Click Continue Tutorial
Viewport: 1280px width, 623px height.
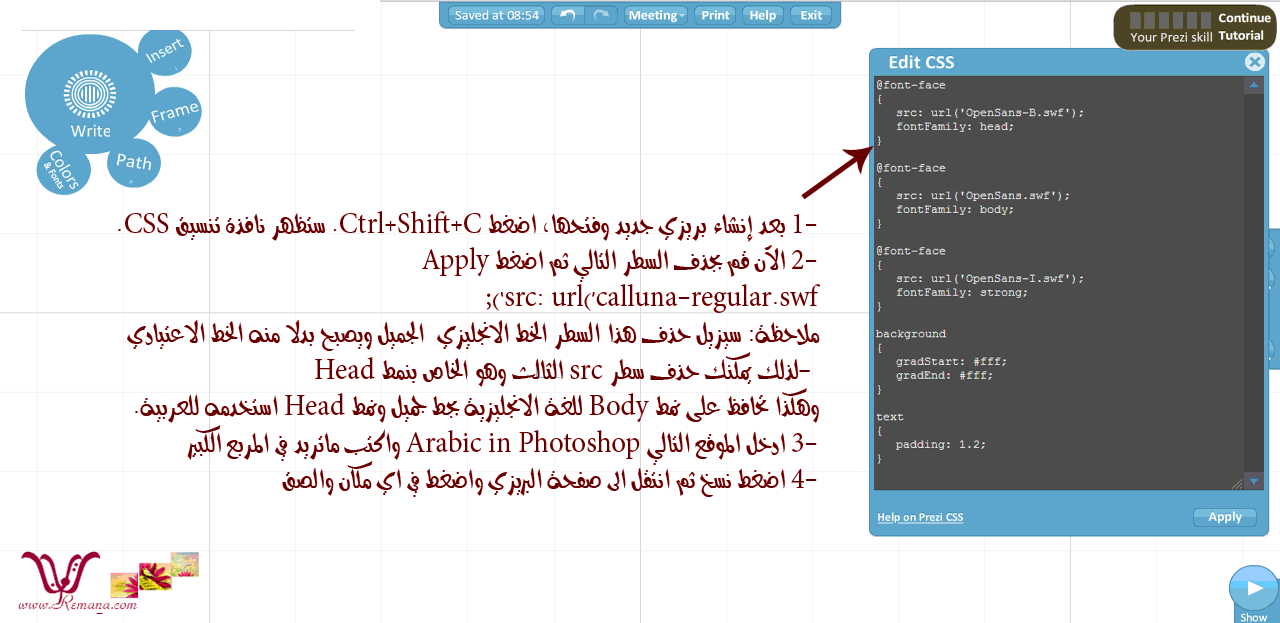tap(1242, 27)
